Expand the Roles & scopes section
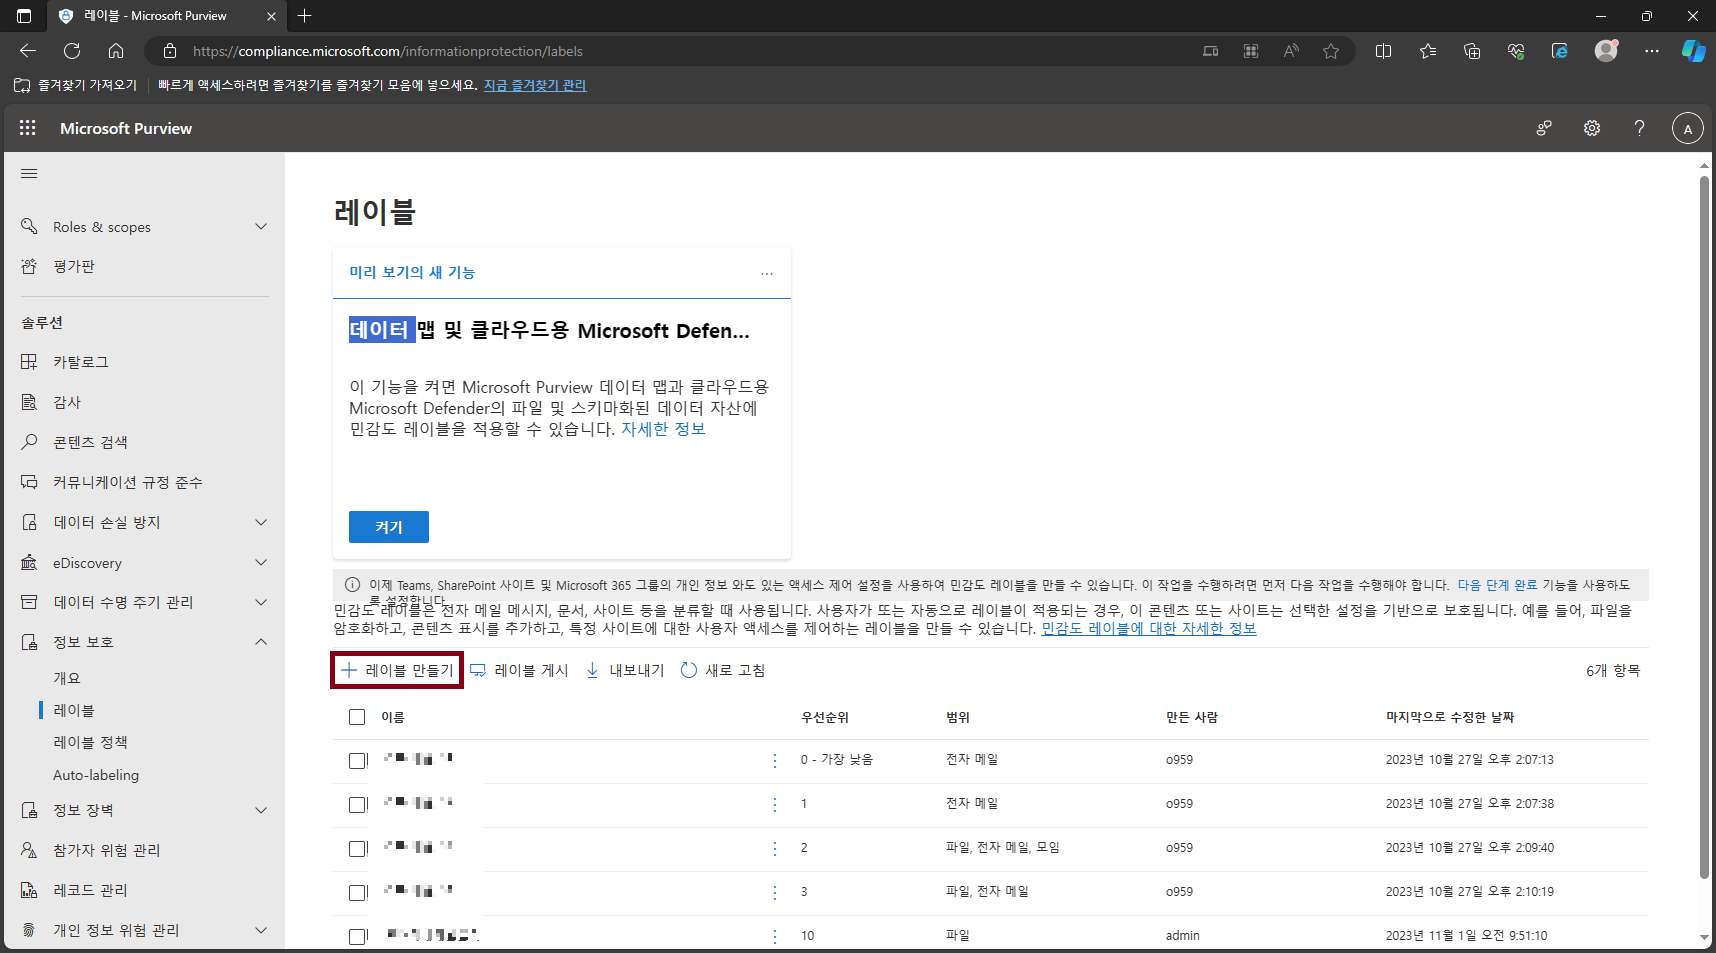 pos(259,226)
